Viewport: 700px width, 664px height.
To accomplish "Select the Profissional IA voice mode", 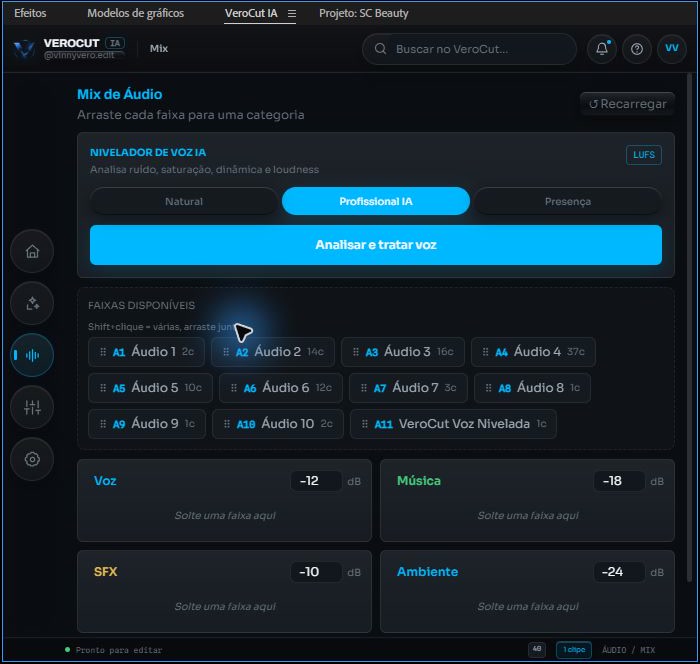I will (x=376, y=201).
